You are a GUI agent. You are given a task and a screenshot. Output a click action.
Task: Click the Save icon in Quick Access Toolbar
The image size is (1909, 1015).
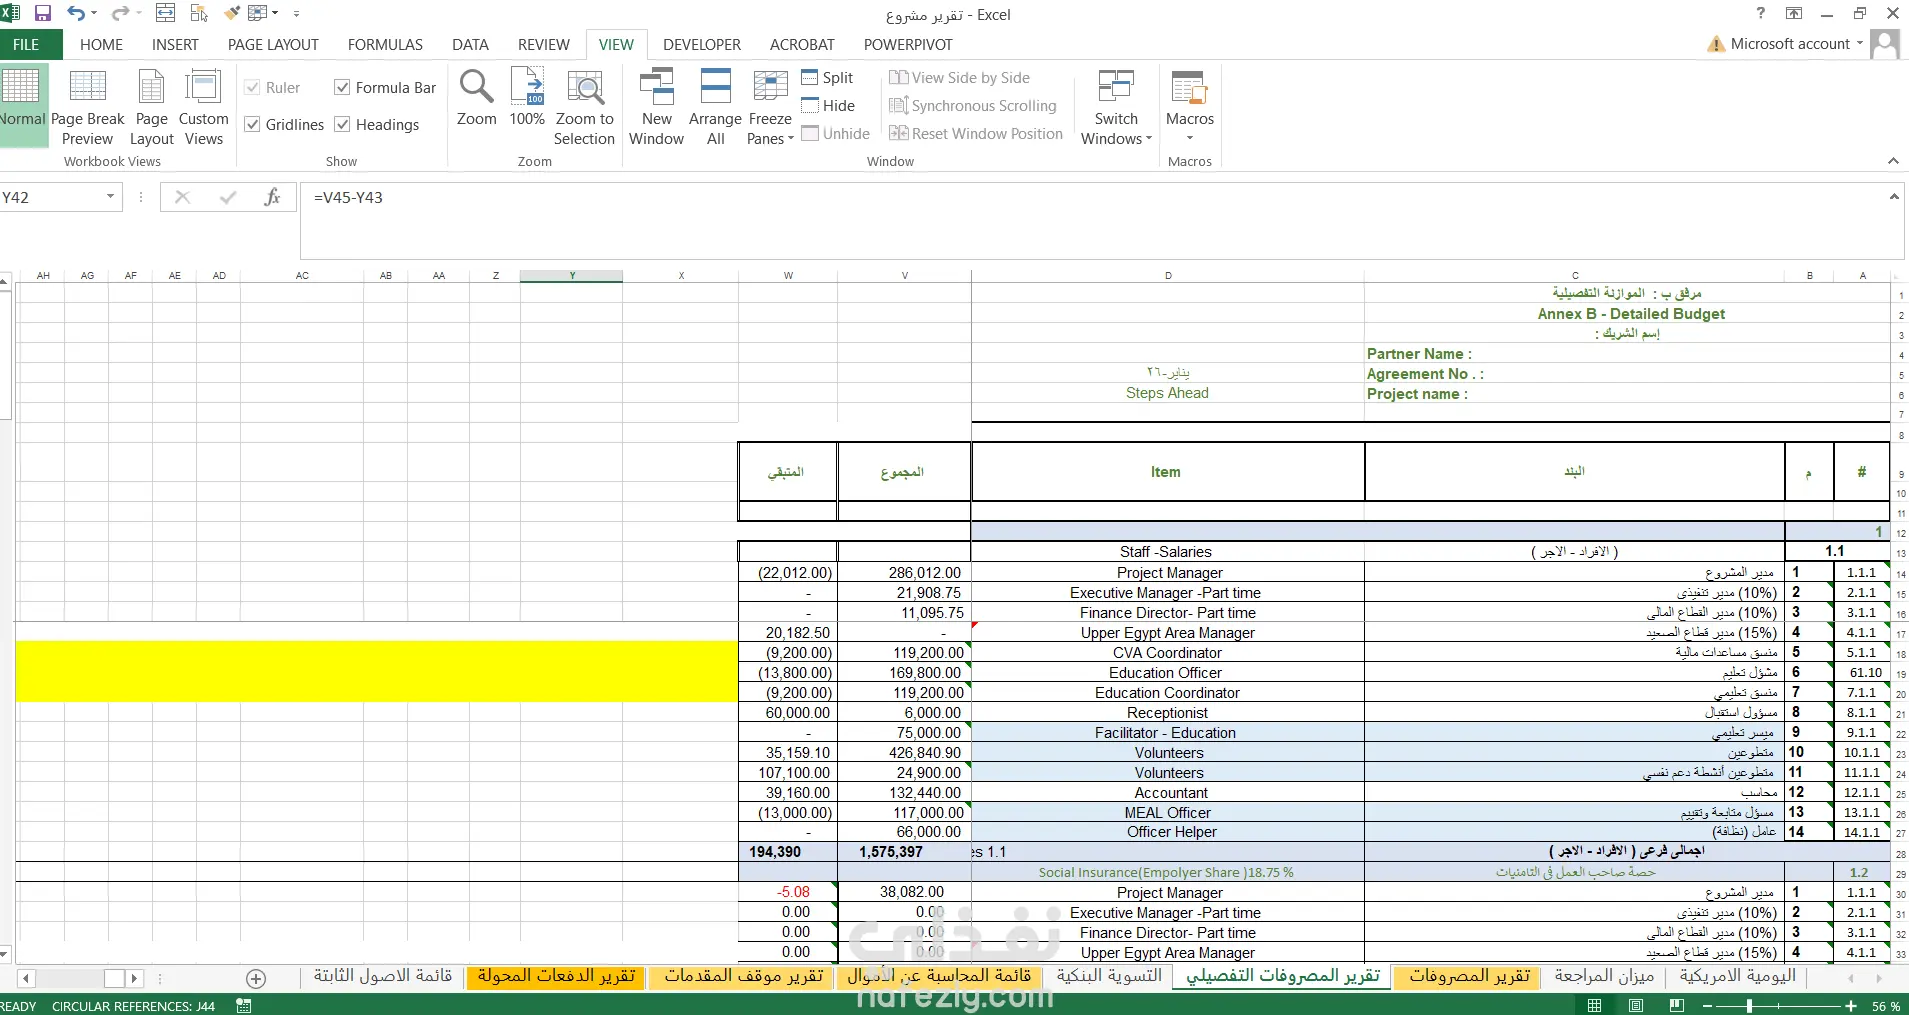click(43, 14)
